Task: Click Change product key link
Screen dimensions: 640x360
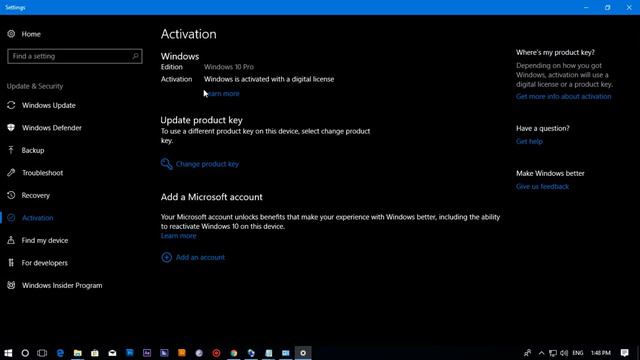Action: [207, 164]
